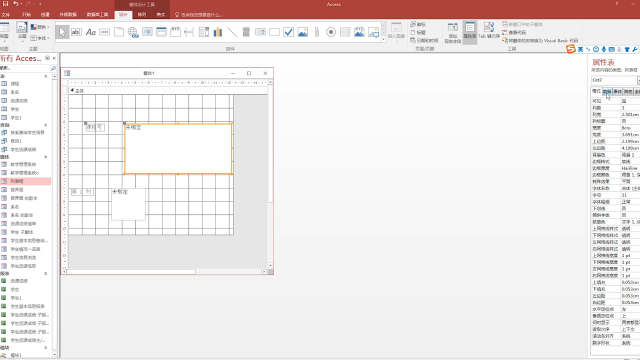Collapse the queries group in navigation pane
The width and height of the screenshot is (640, 360).
46,125
